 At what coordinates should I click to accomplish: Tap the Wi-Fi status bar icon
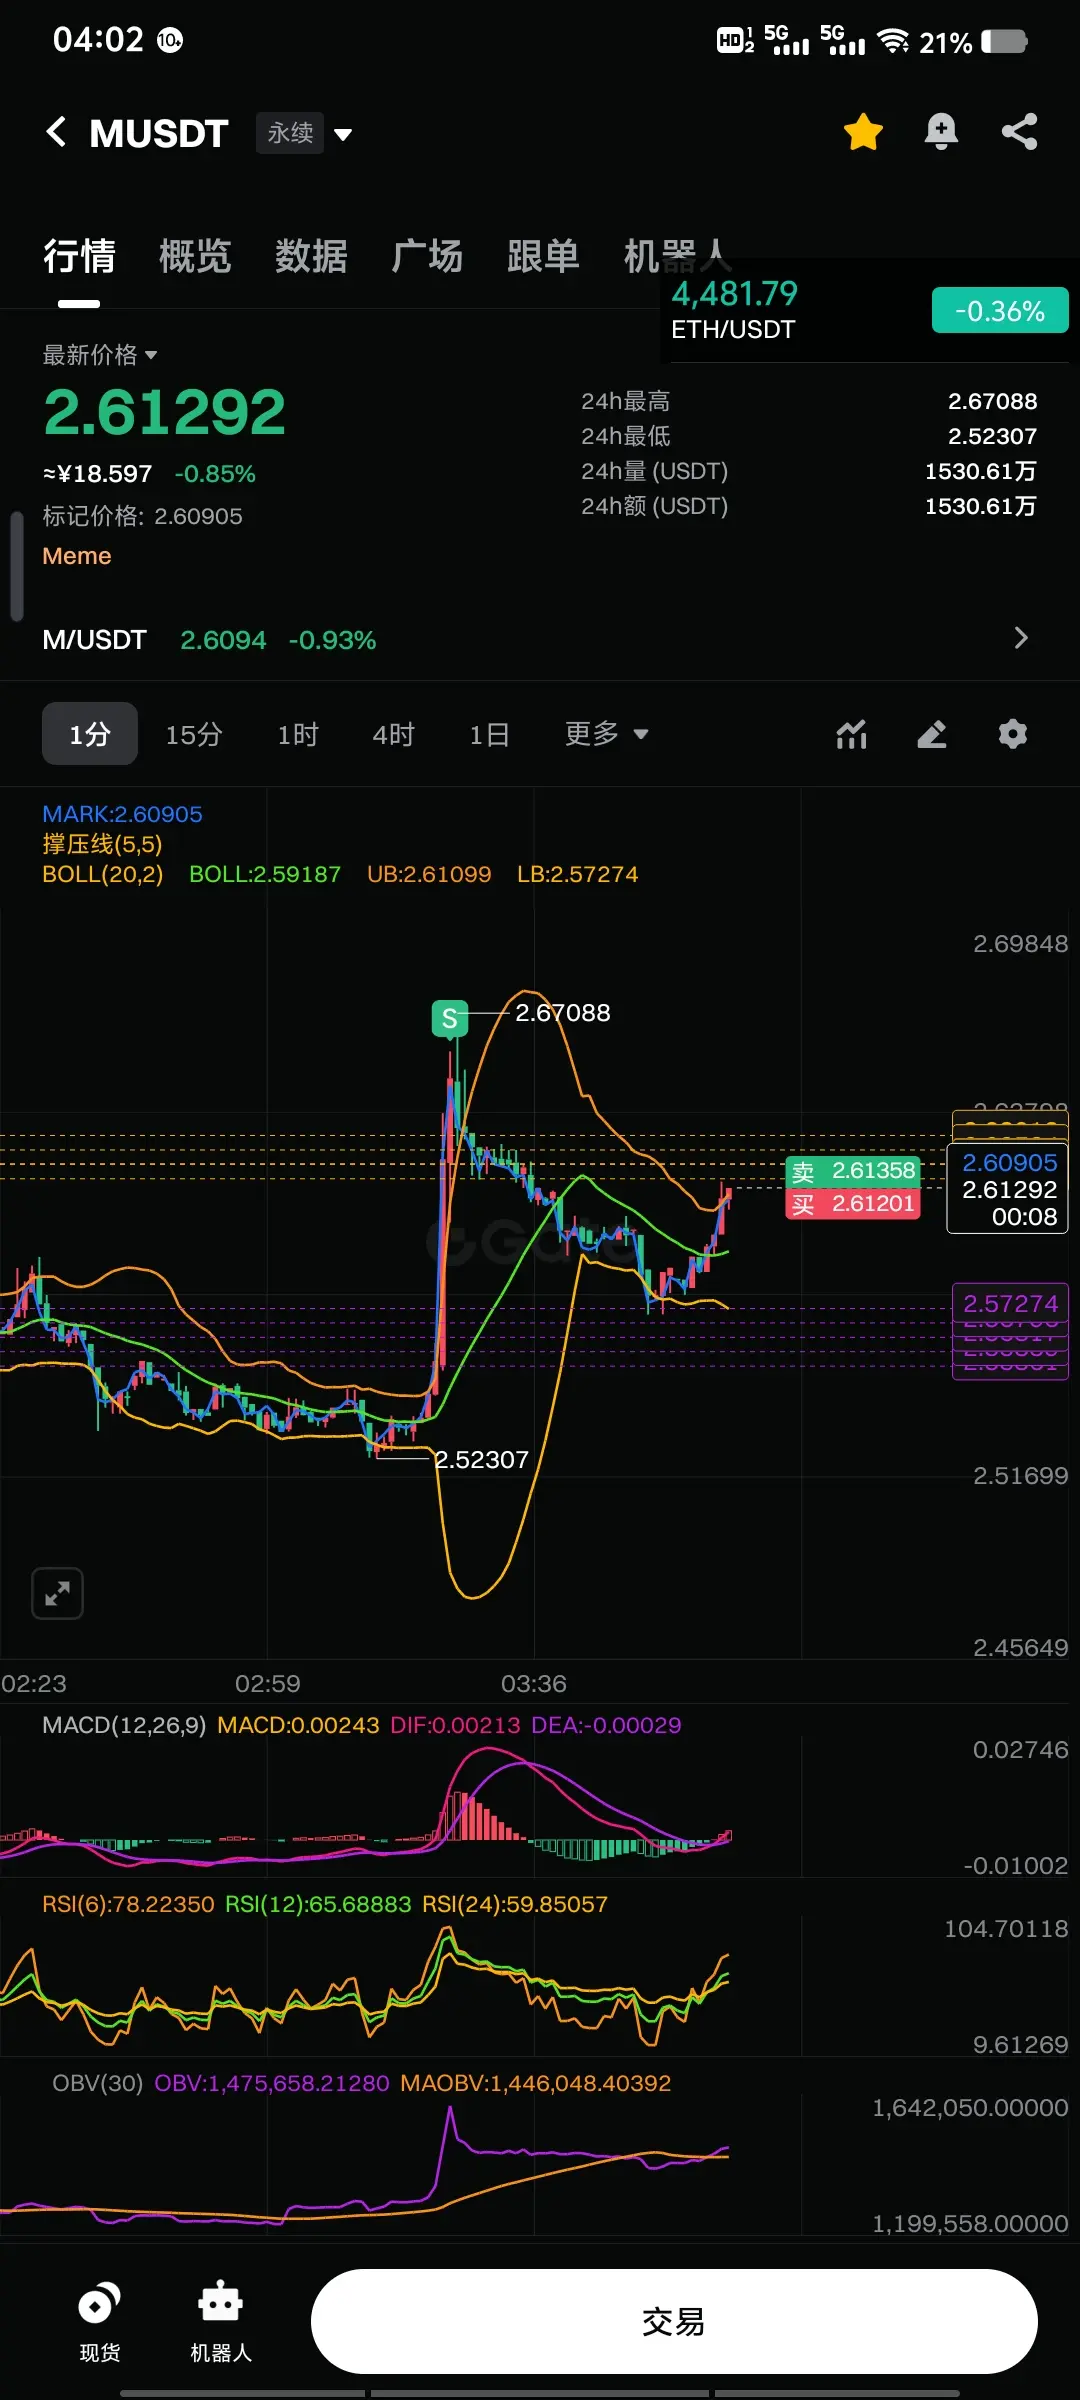(x=893, y=41)
